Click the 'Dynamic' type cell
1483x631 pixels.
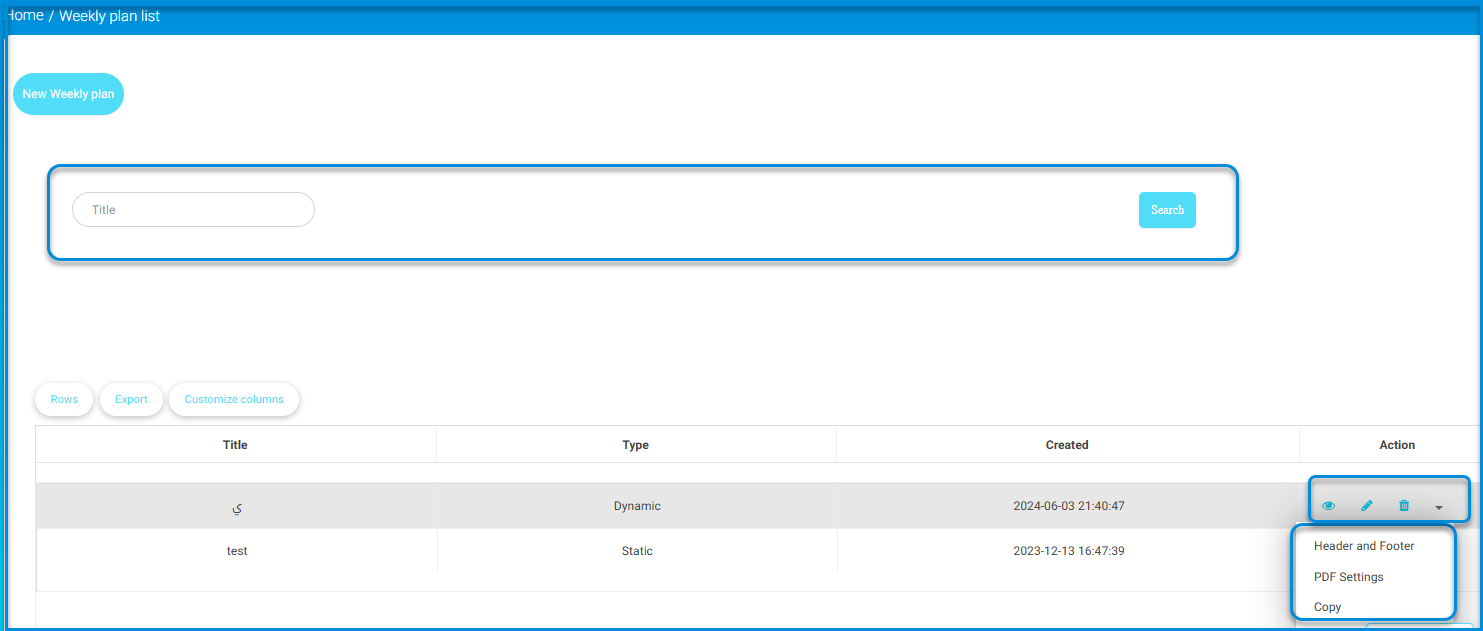[x=637, y=506]
